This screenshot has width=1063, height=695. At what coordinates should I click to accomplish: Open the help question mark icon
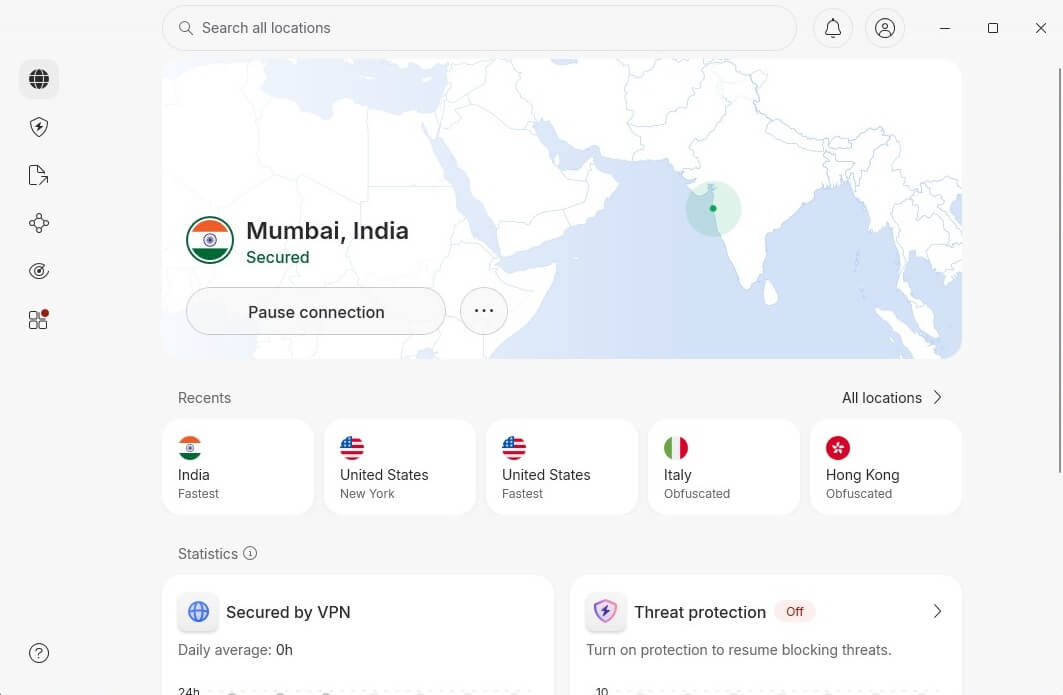click(39, 653)
